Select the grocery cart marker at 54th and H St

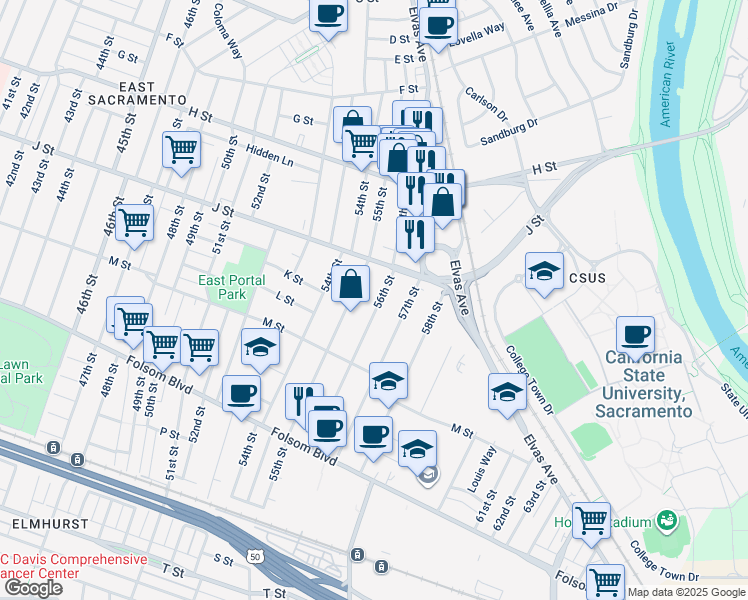(x=361, y=145)
